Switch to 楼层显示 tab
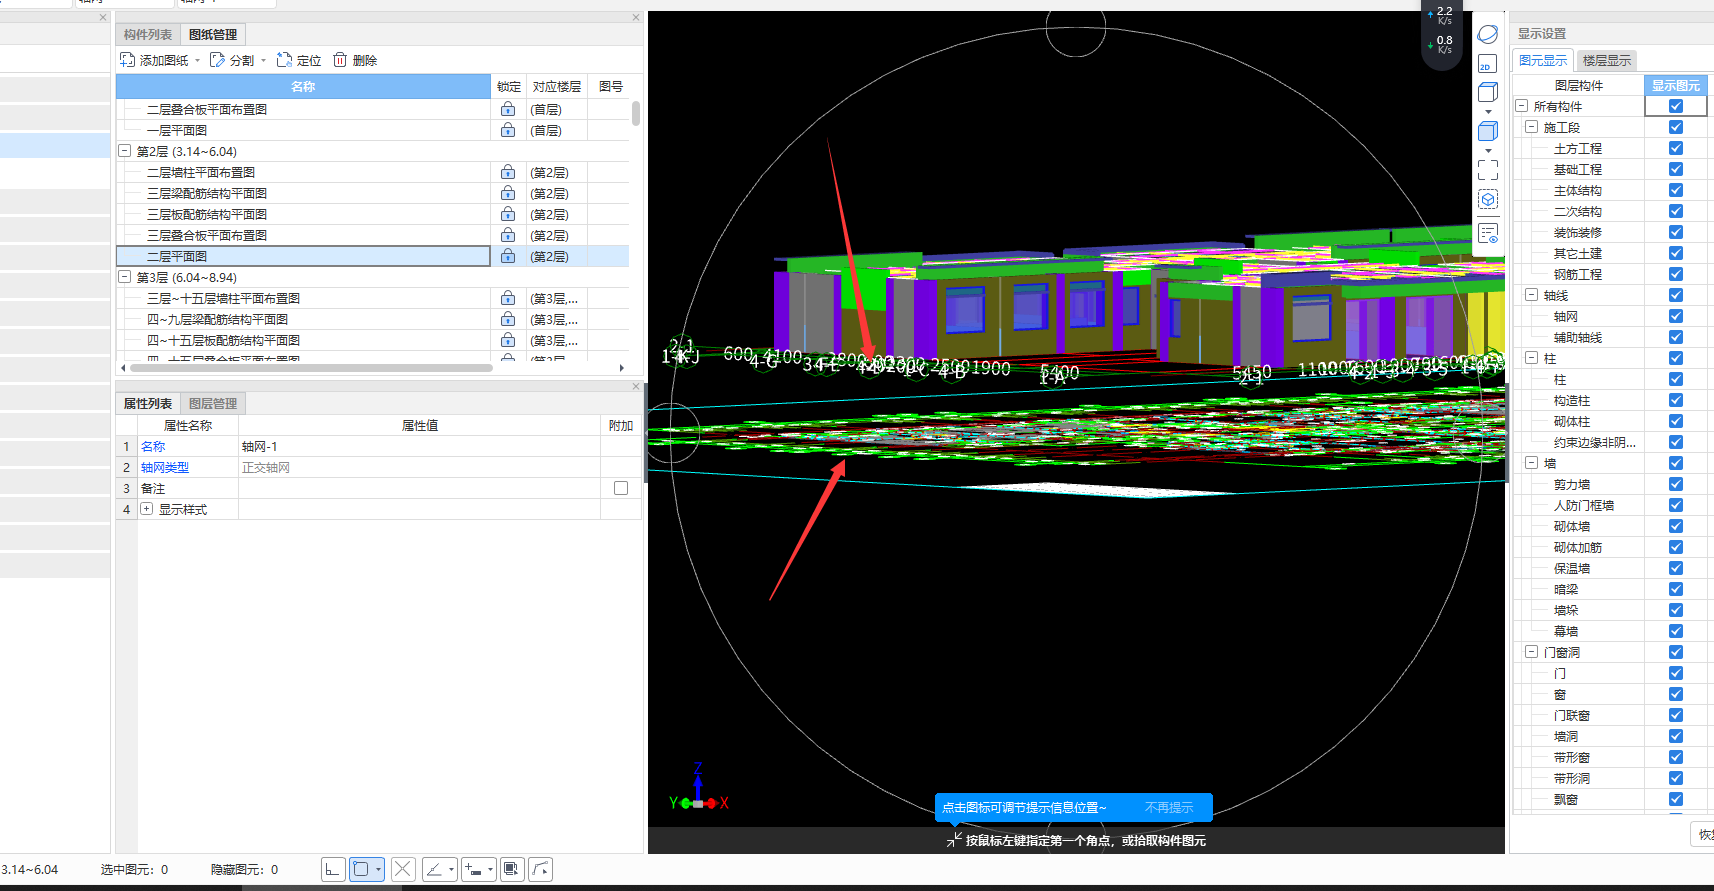Viewport: 1714px width, 891px height. click(1607, 60)
